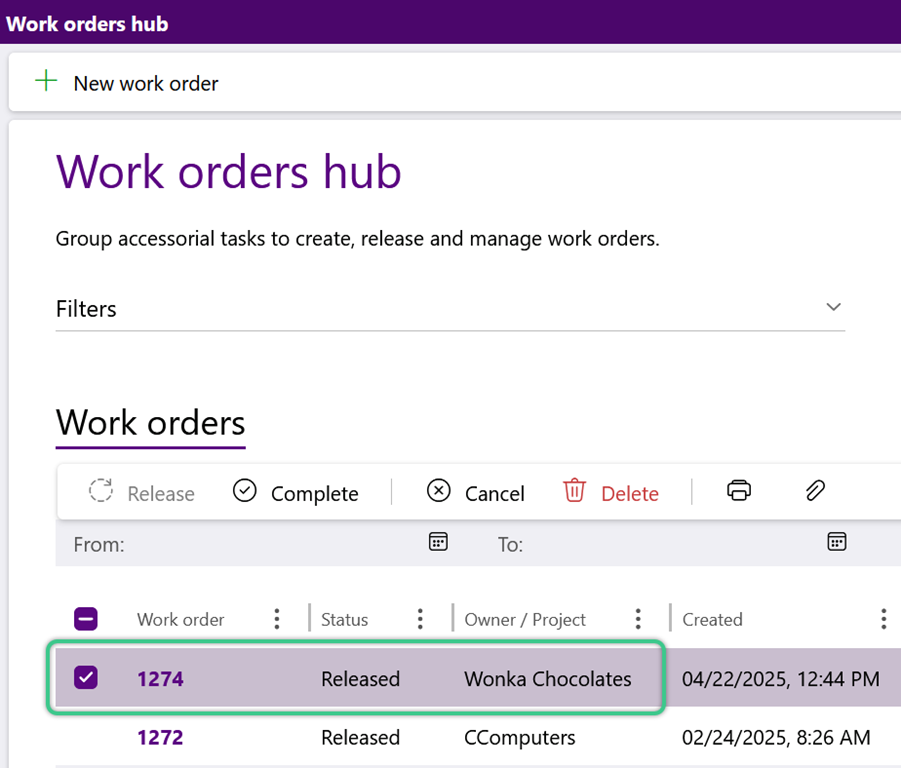This screenshot has height=768, width=901.
Task: Click Wonka Chocolates owner cell
Action: pos(548,679)
